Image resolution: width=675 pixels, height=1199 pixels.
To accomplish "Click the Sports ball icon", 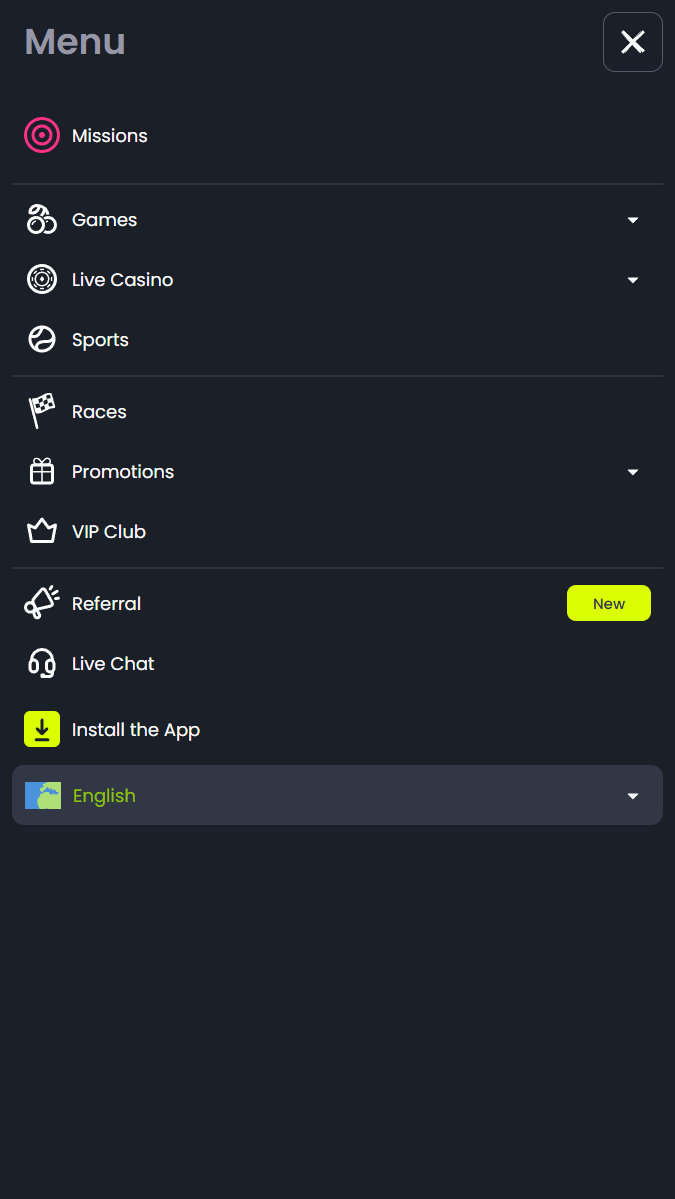I will pyautogui.click(x=42, y=339).
